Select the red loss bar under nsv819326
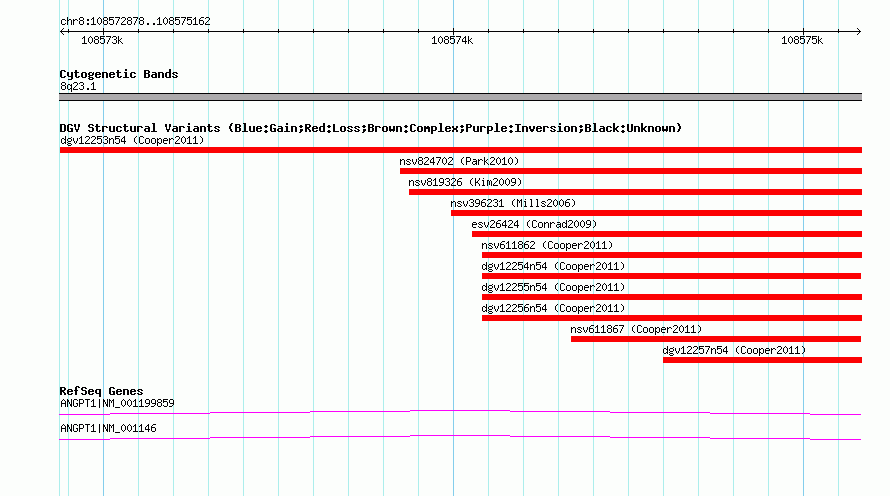890x496 pixels. click(x=635, y=192)
